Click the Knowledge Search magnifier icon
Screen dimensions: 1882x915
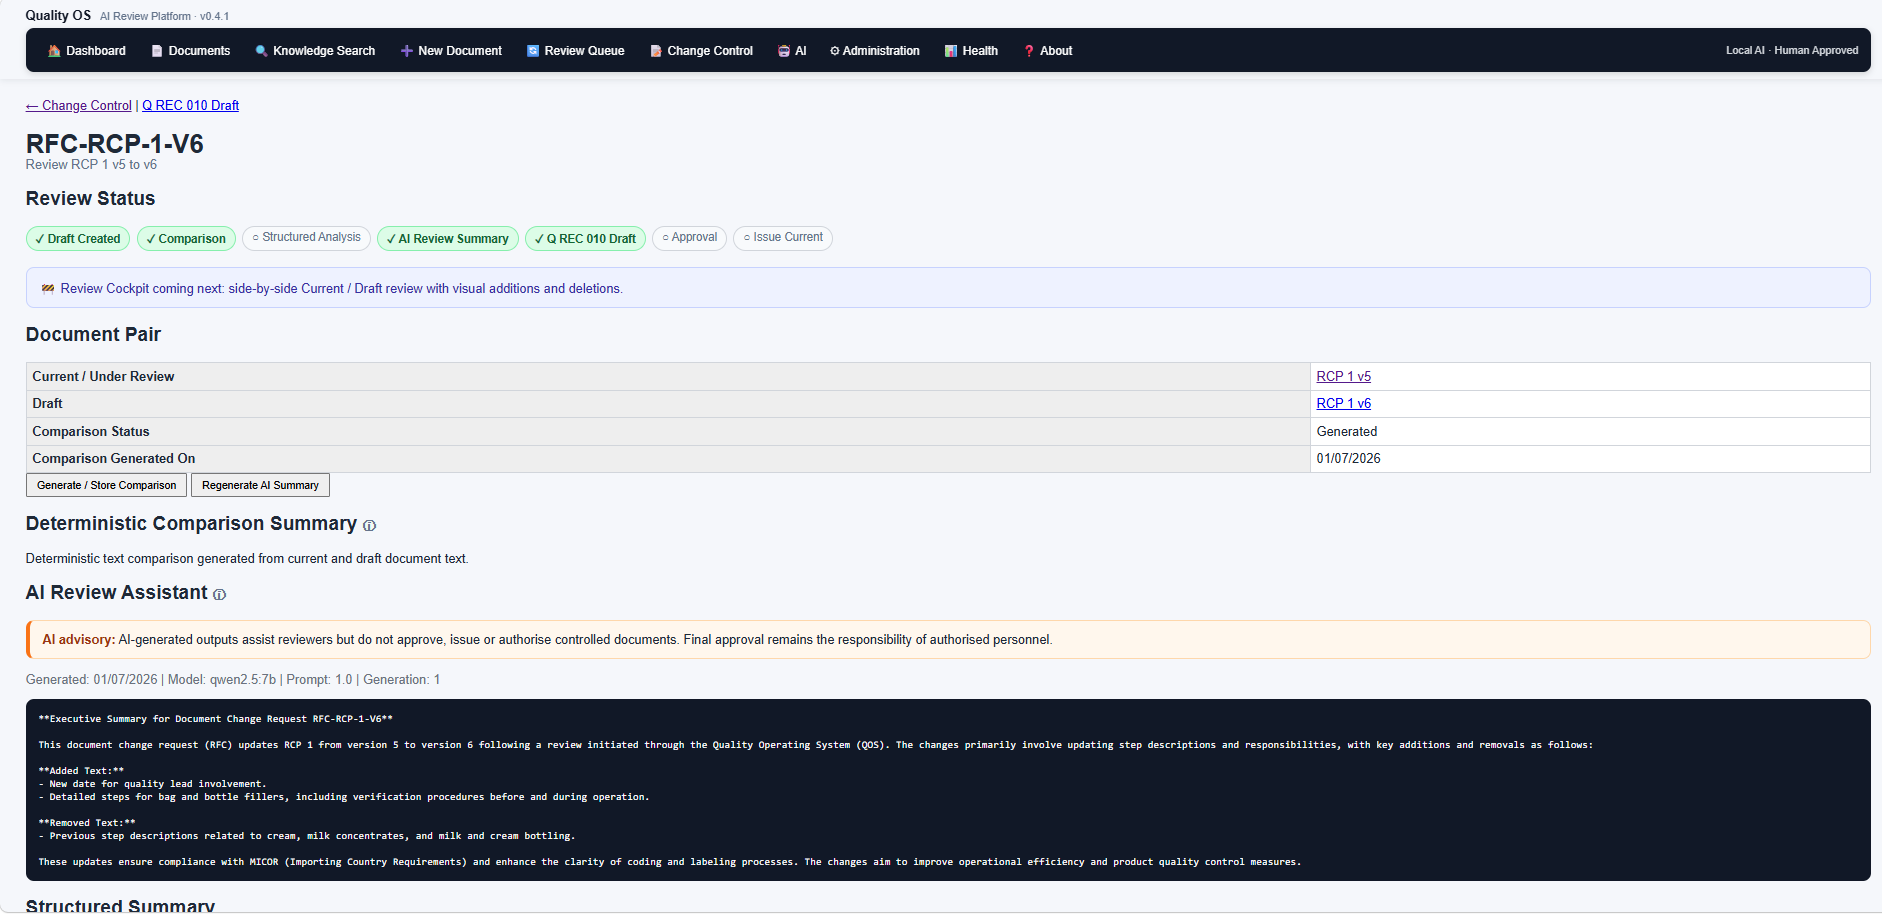pos(261,51)
